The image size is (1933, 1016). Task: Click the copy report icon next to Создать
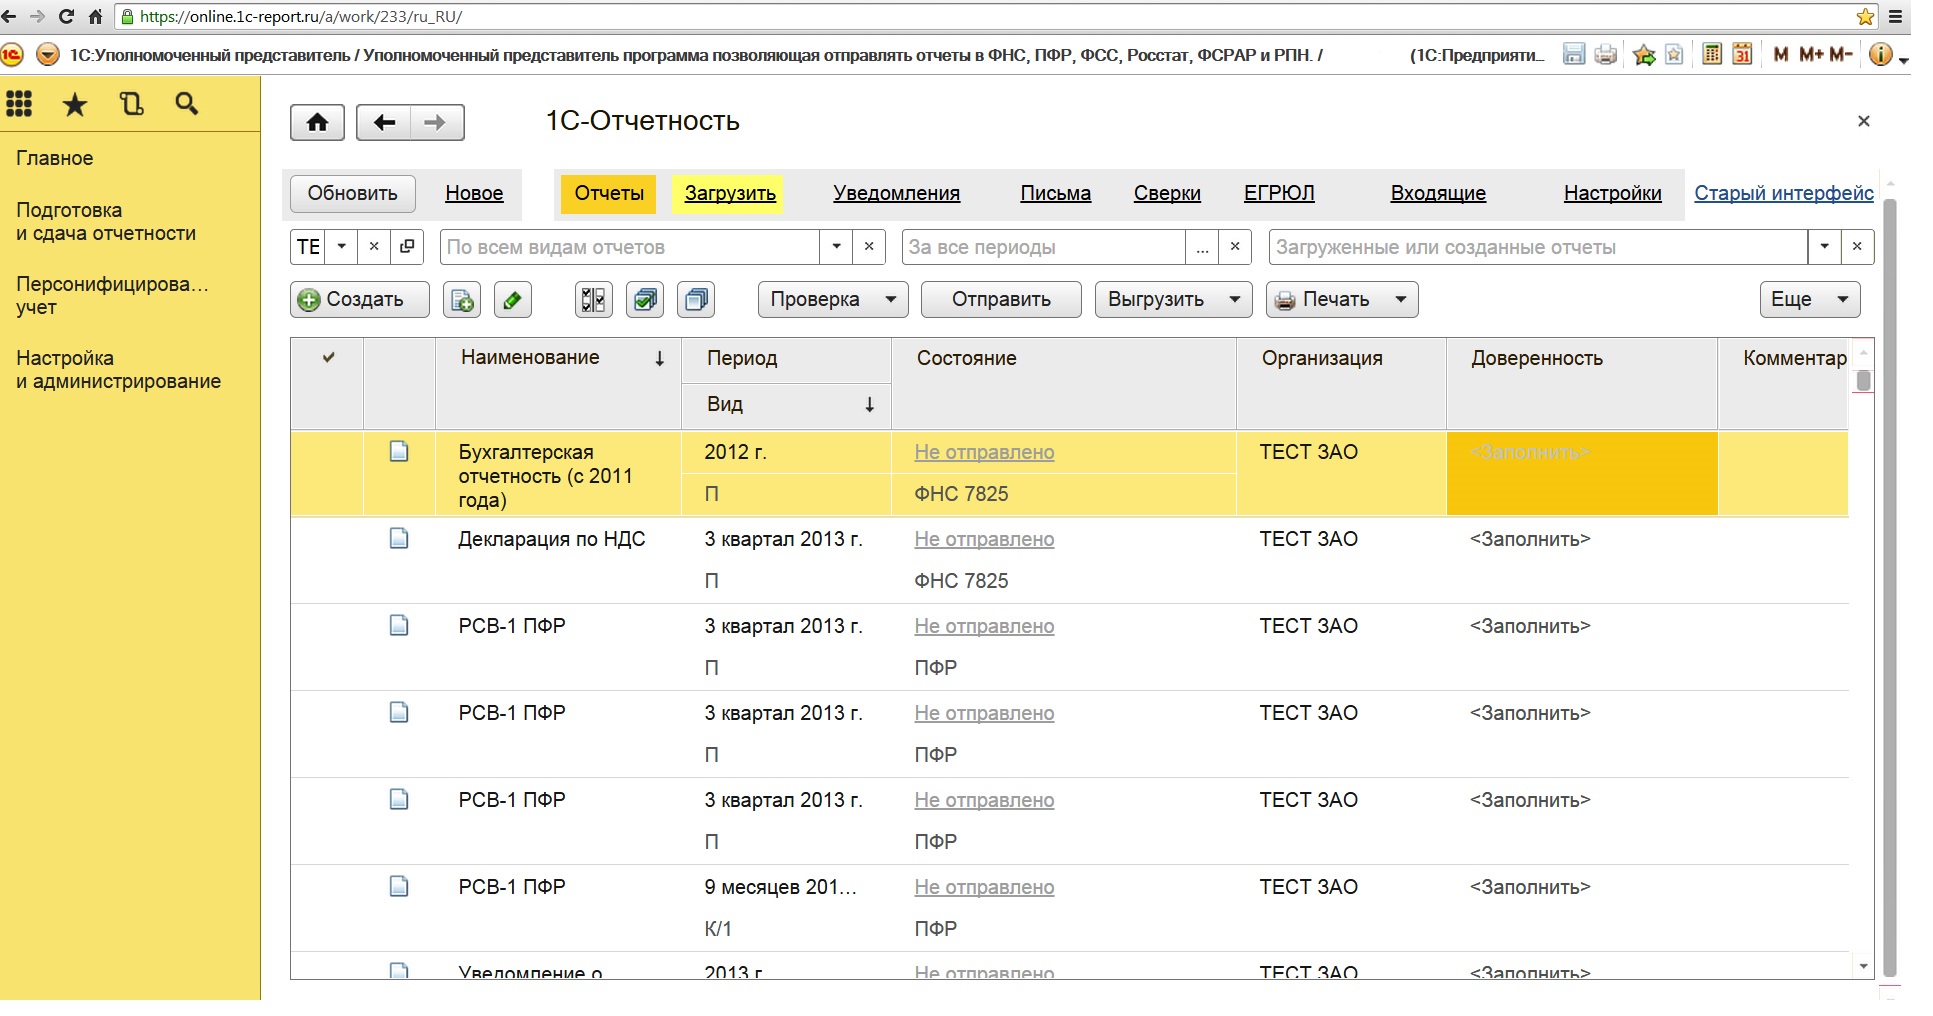462,299
